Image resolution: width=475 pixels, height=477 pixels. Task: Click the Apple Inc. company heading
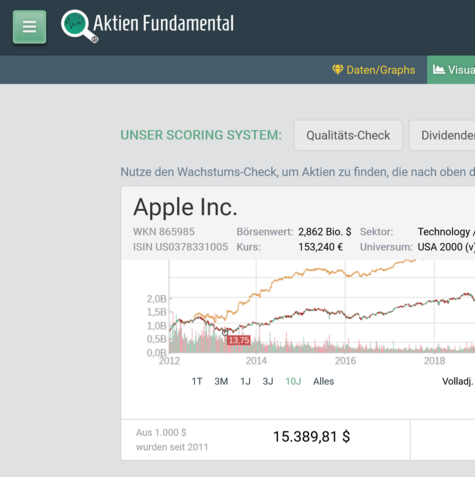tap(185, 207)
